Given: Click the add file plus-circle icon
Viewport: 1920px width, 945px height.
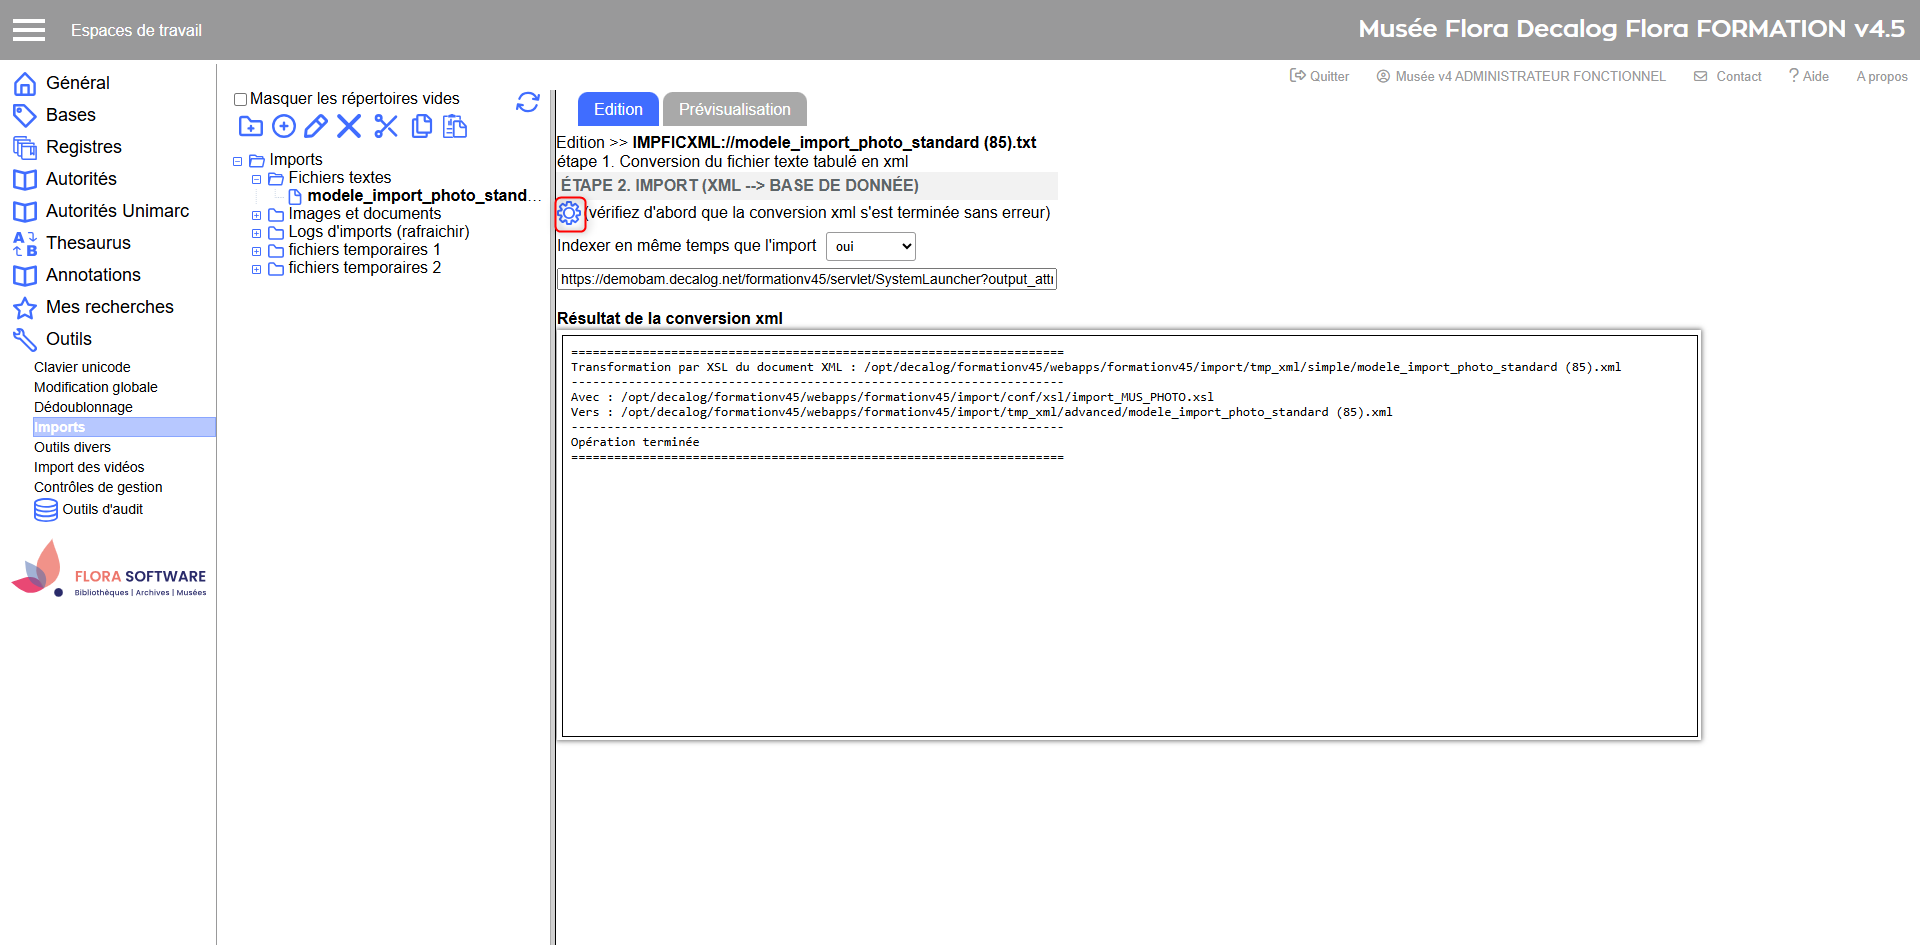Looking at the screenshot, I should click(284, 126).
